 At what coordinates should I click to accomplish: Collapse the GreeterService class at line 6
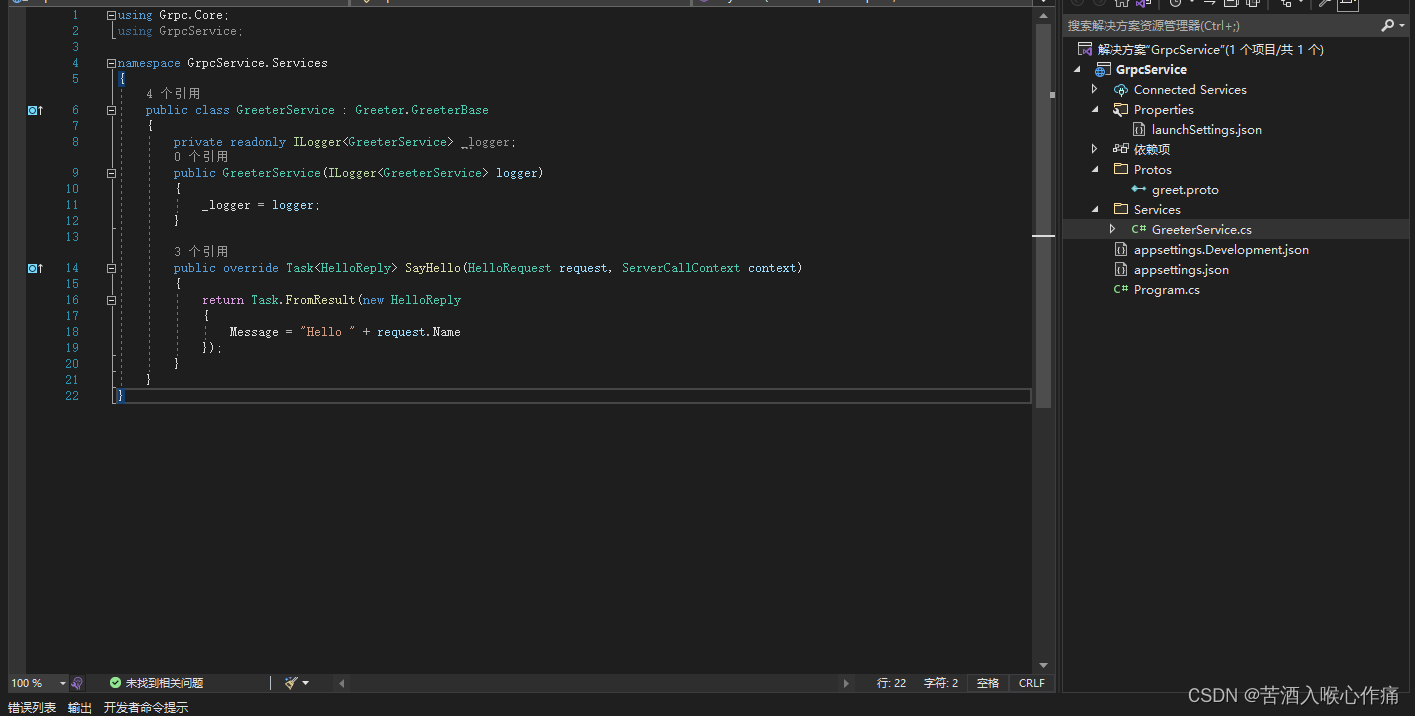(111, 110)
